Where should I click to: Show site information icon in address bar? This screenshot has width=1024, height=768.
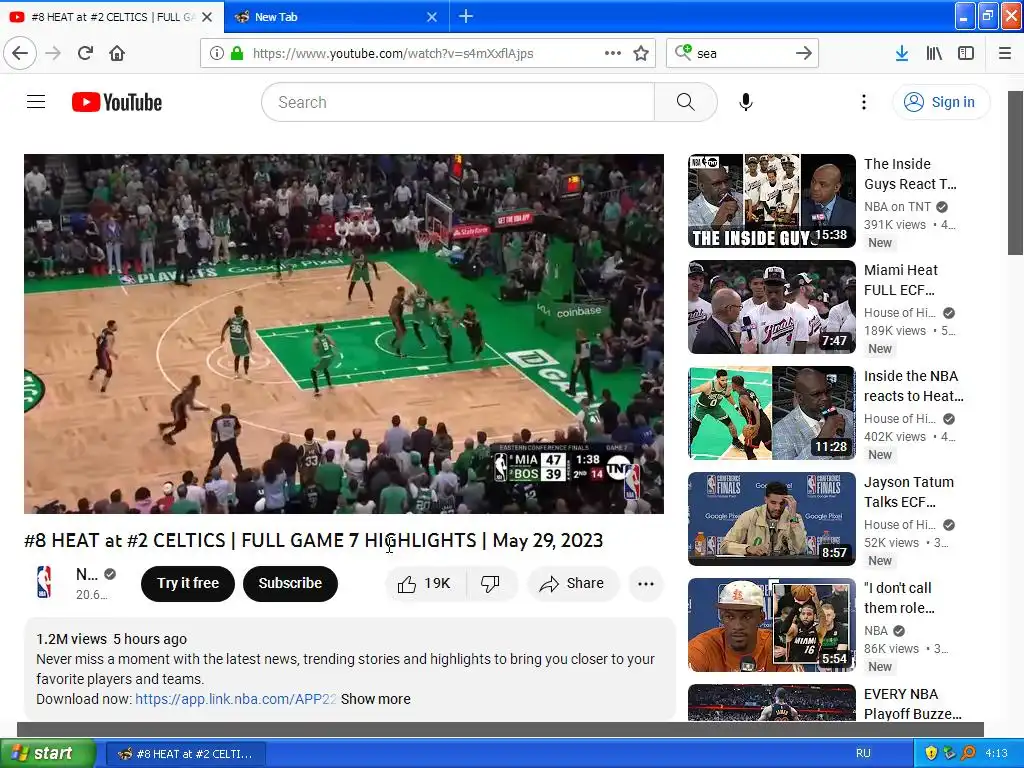217,53
